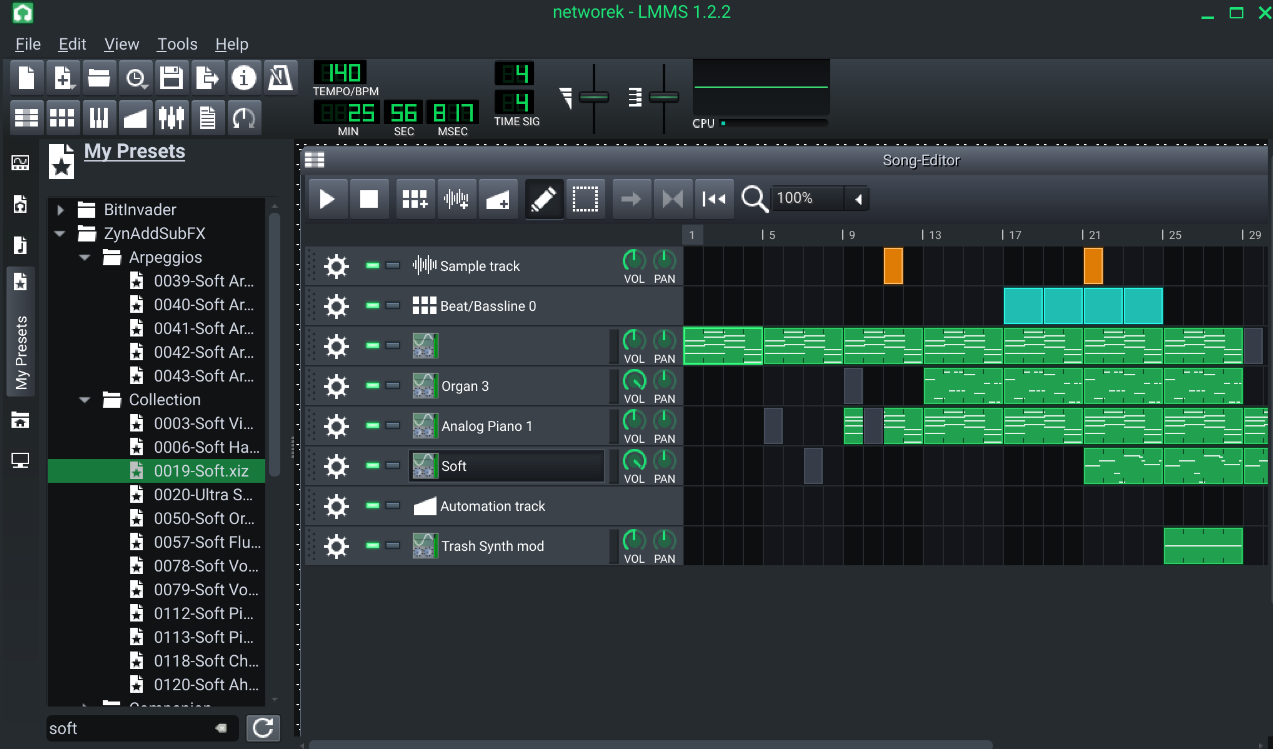Click the Play button in Song-Editor
The height and width of the screenshot is (749, 1273).
pos(327,199)
